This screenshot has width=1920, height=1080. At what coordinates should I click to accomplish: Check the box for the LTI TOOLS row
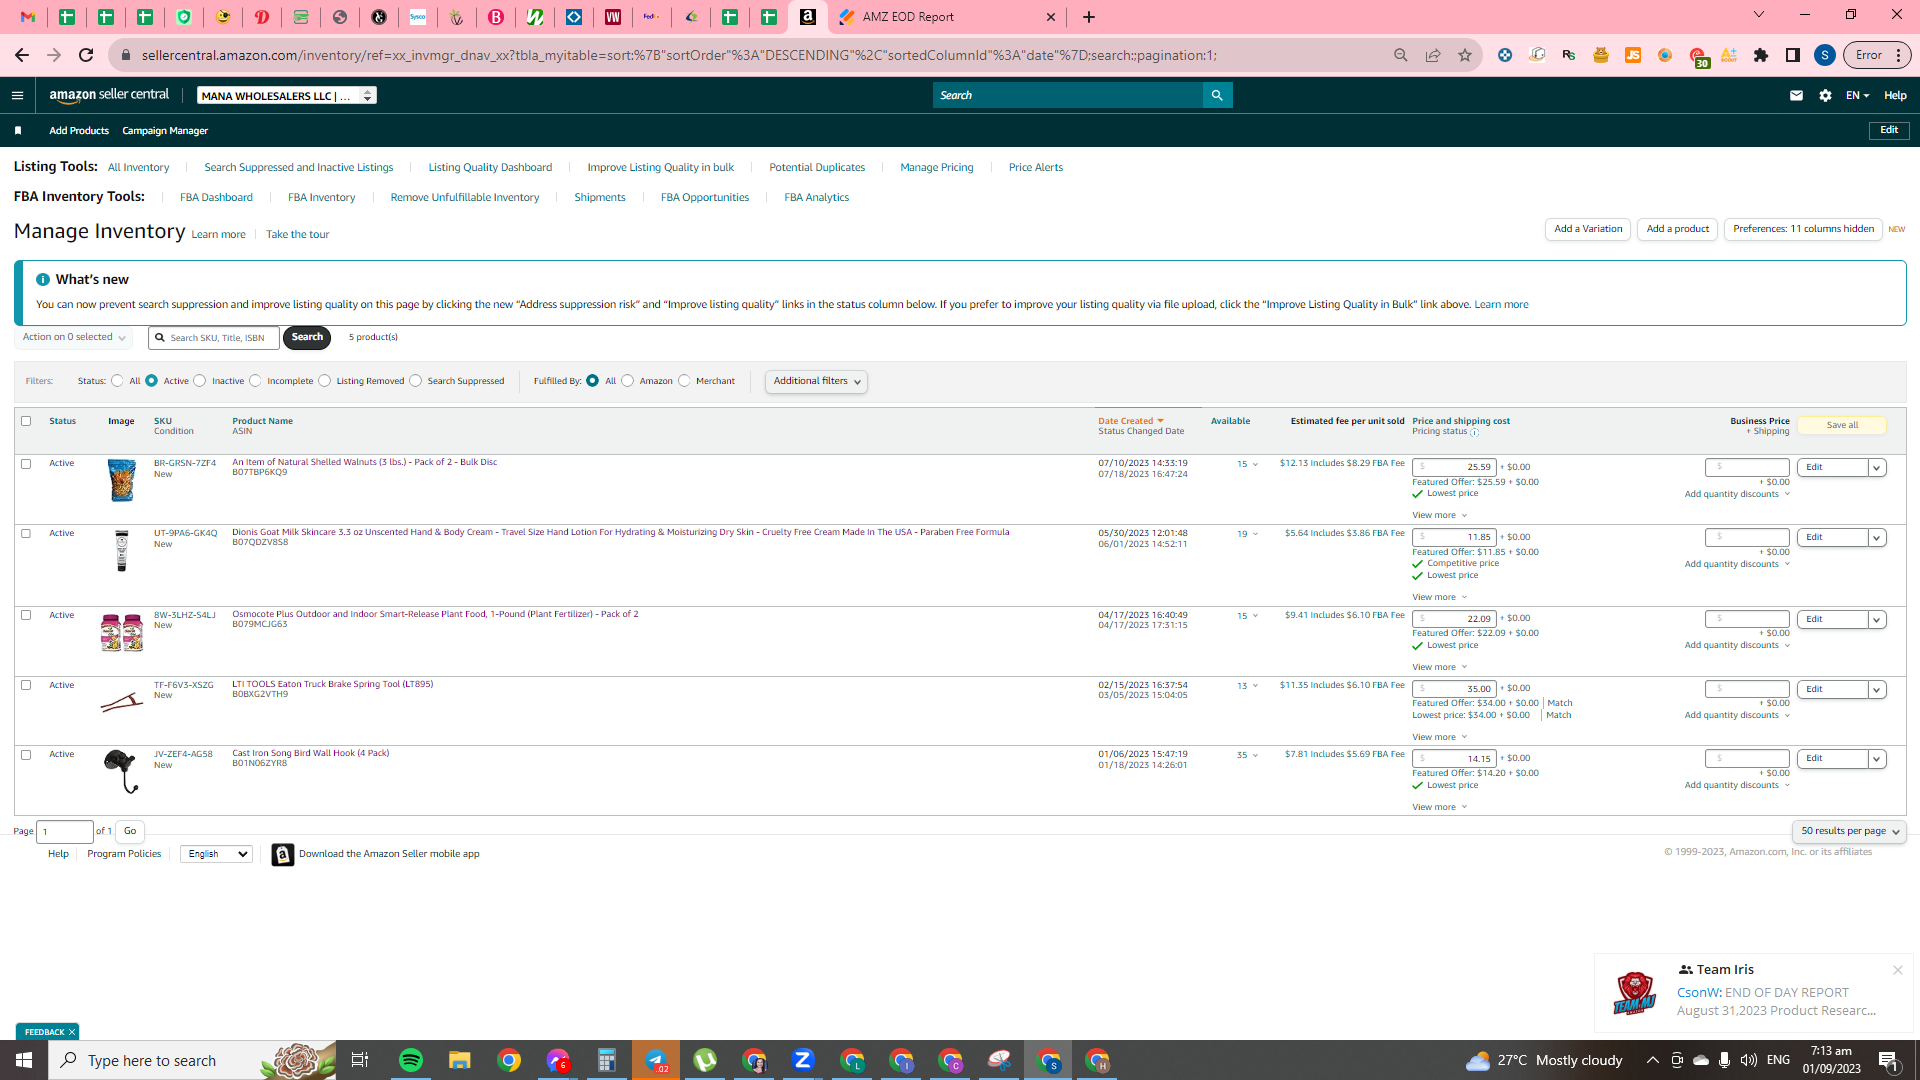[x=26, y=686]
